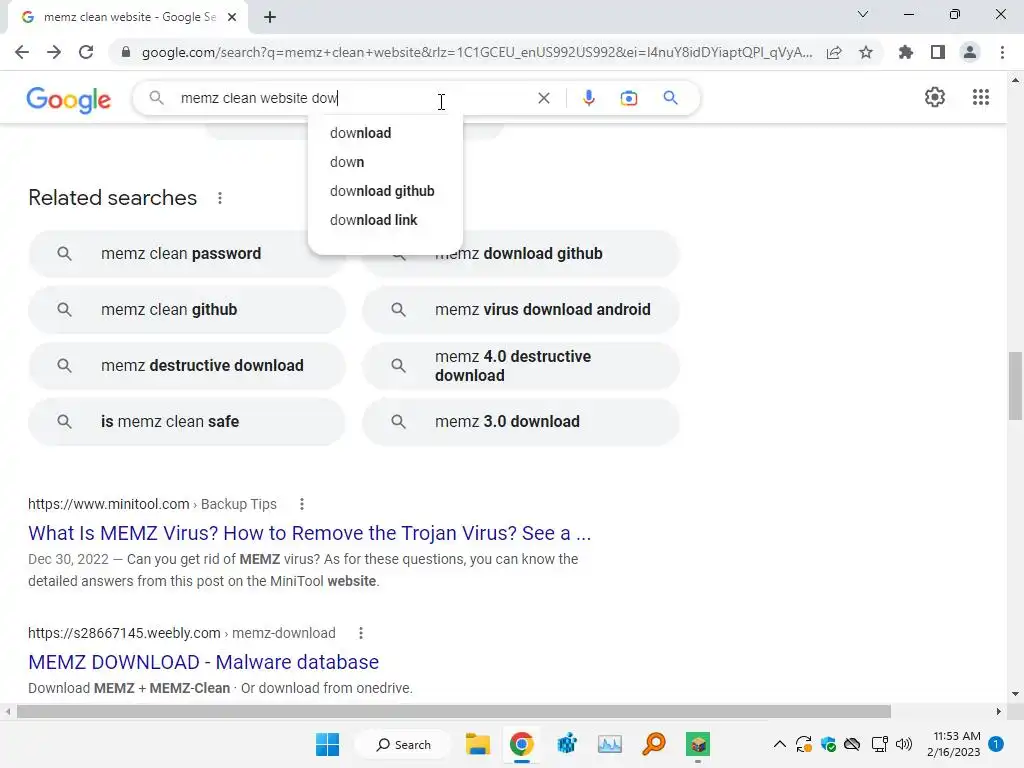Open the orange magnifier taskbar app
Viewport: 1024px width, 768px height.
(654, 744)
